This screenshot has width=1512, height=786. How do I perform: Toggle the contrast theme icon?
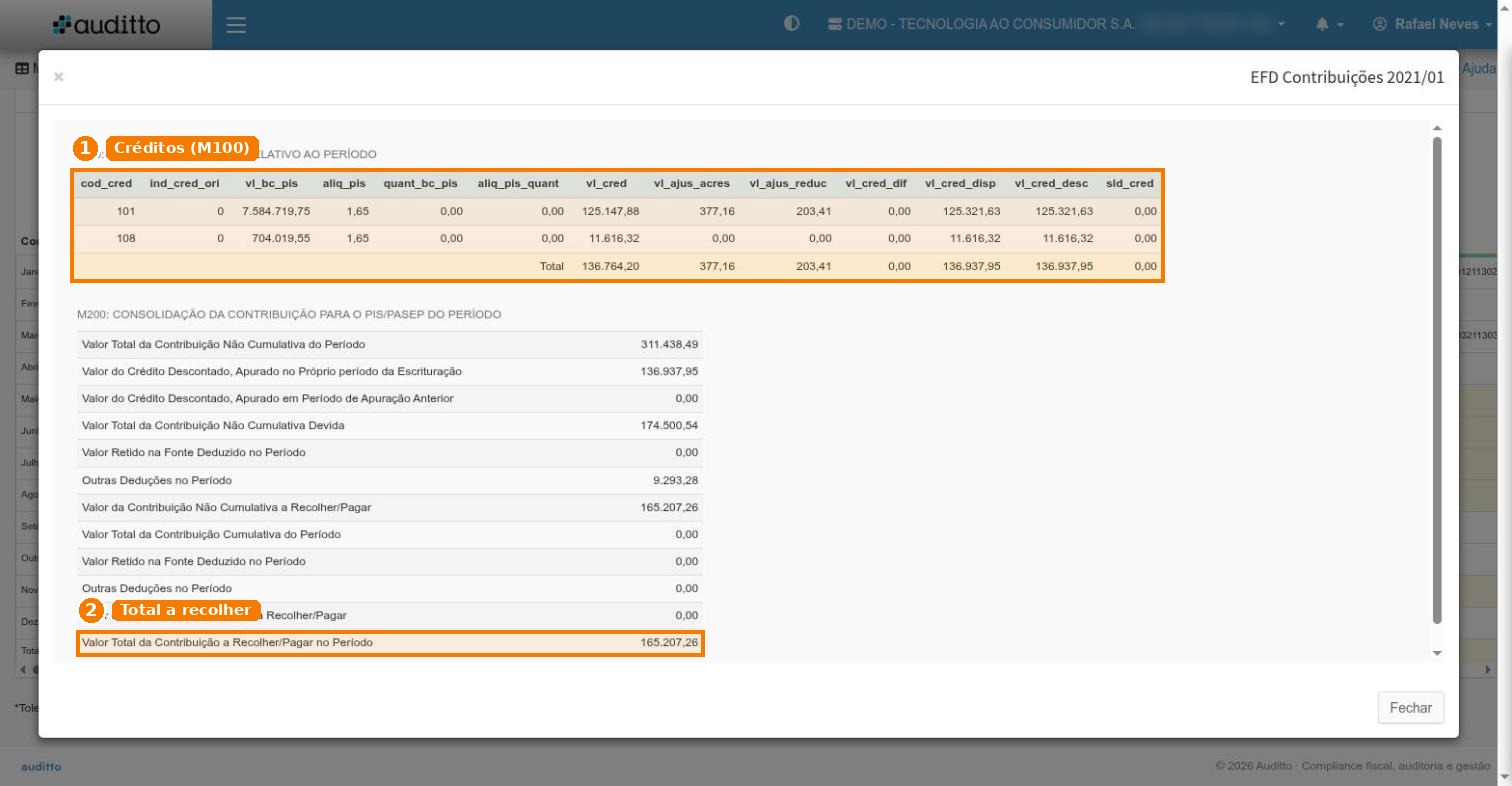coord(792,24)
